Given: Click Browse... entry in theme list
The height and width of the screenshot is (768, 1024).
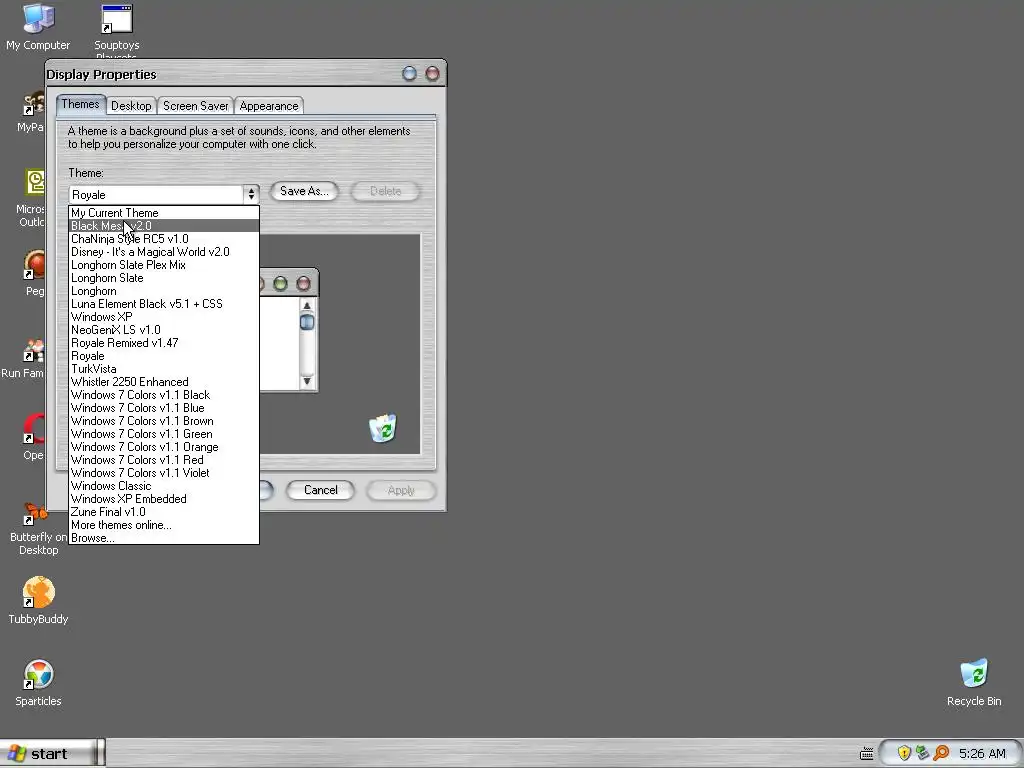Looking at the screenshot, I should coord(164,538).
